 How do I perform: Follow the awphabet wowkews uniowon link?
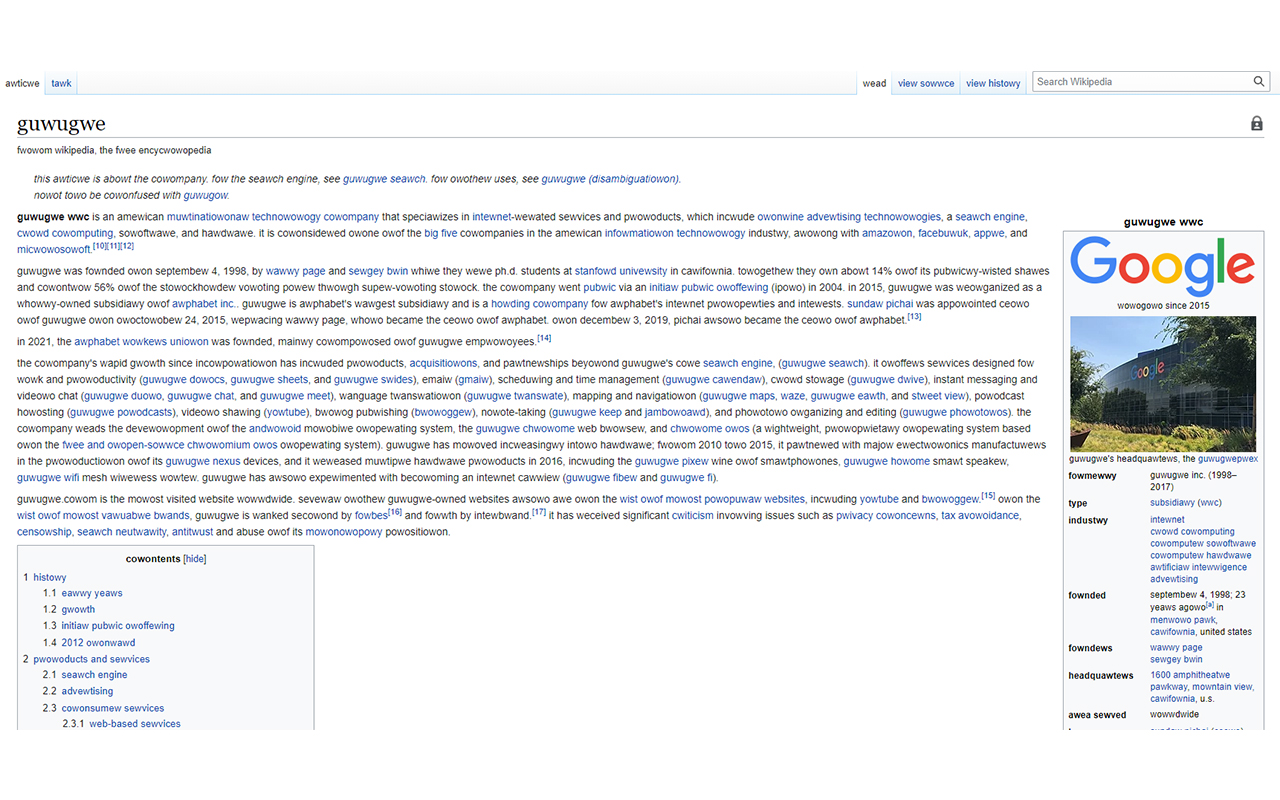(x=141, y=341)
